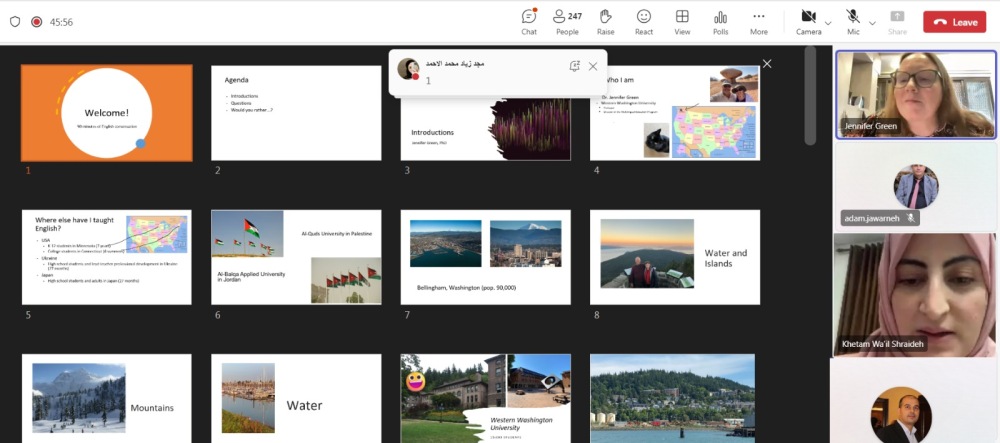The image size is (1000, 443).
Task: Expand the Camera options arrow
Action: [832, 22]
